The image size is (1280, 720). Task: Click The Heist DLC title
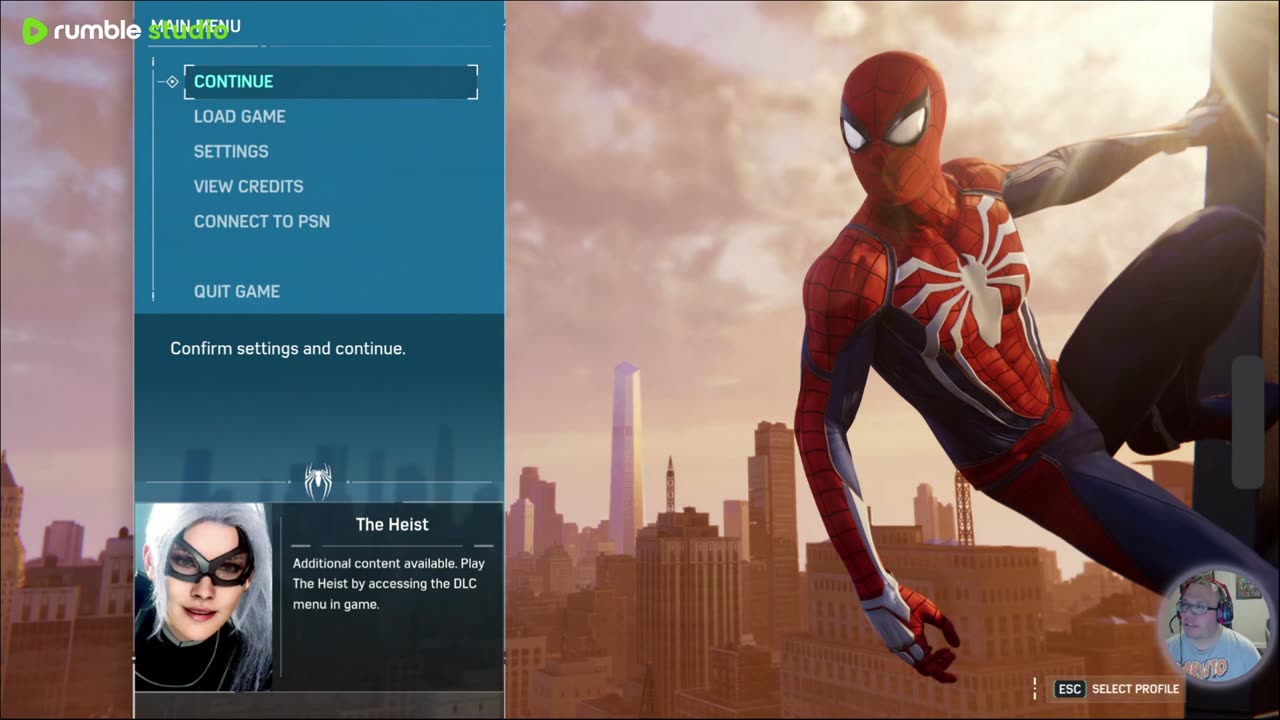[x=392, y=525]
